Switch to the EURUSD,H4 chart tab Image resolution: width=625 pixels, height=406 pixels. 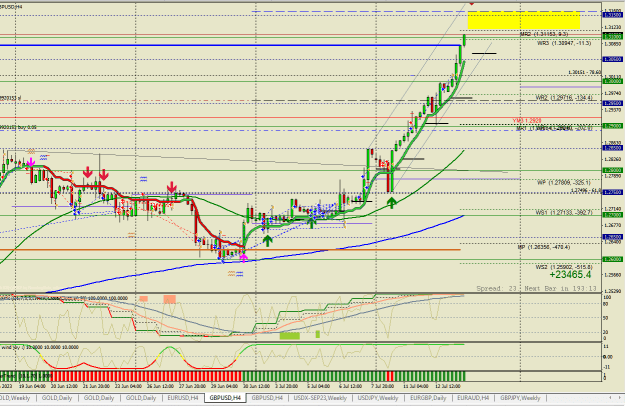click(x=183, y=398)
